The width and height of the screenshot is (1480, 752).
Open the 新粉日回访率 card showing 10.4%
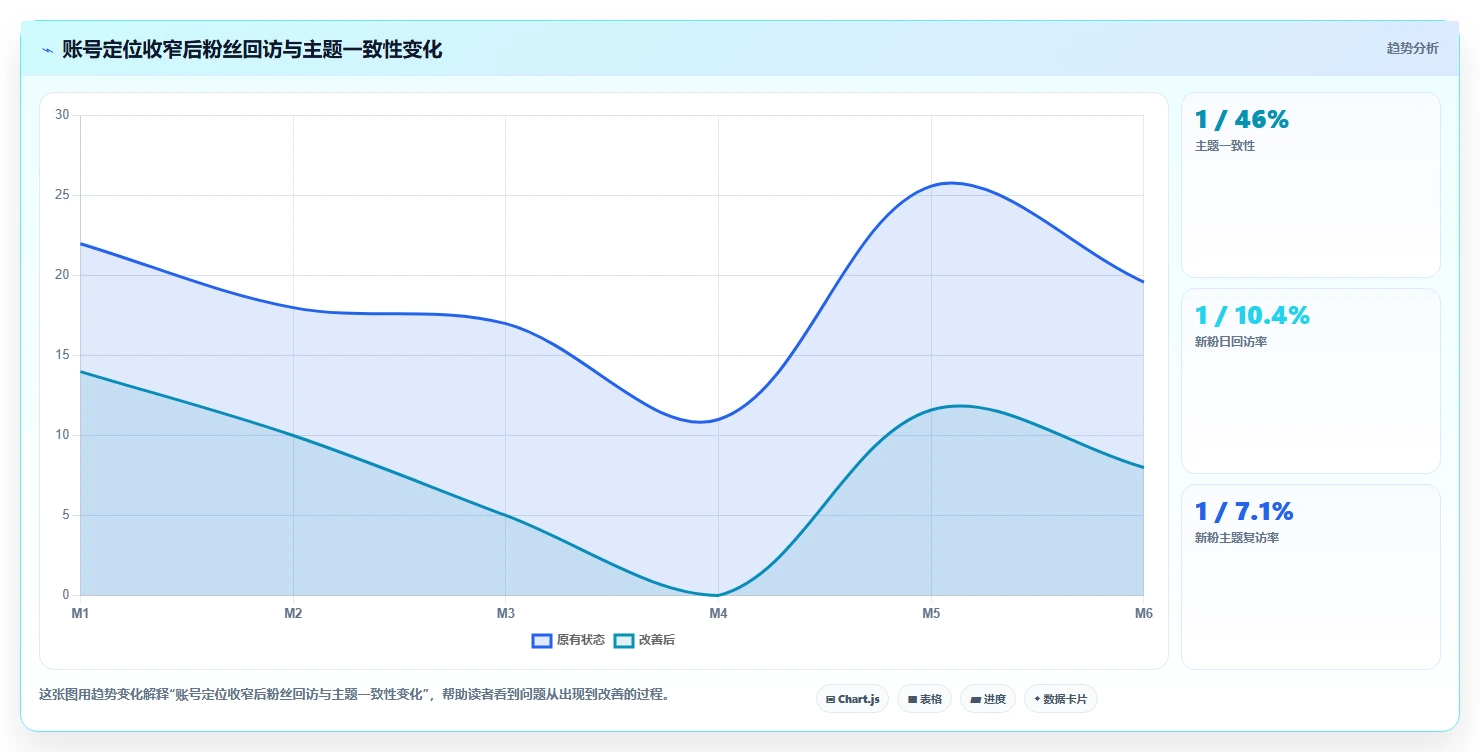[1311, 381]
